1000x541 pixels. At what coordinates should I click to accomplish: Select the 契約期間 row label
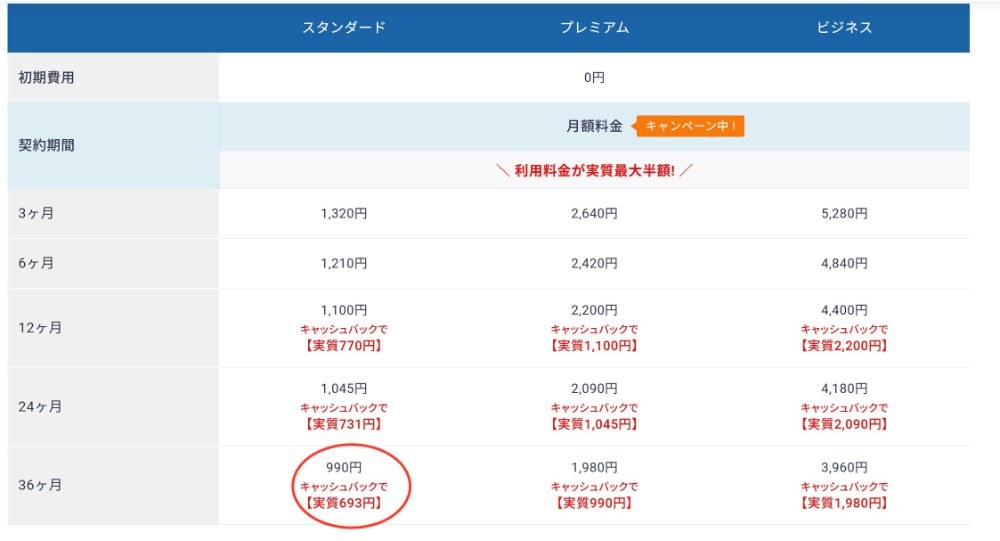(47, 145)
